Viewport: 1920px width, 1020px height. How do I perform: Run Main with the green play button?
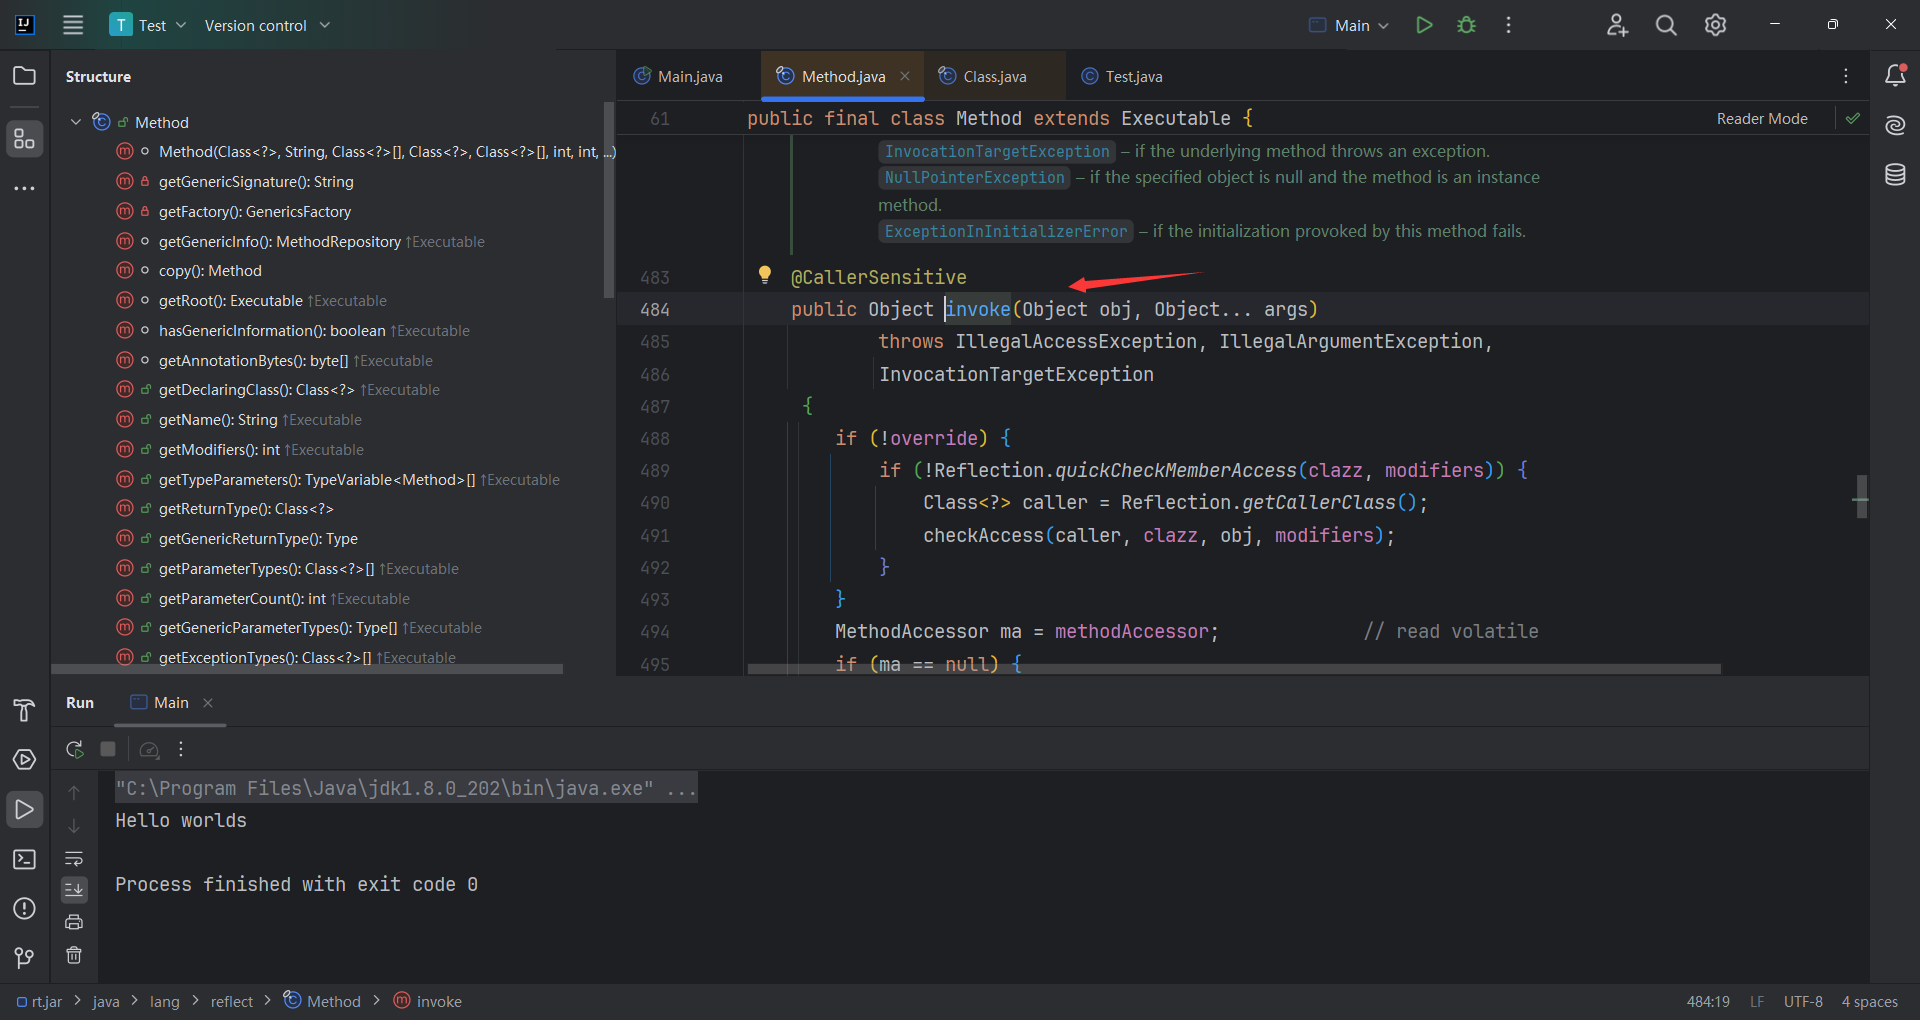(x=1424, y=25)
